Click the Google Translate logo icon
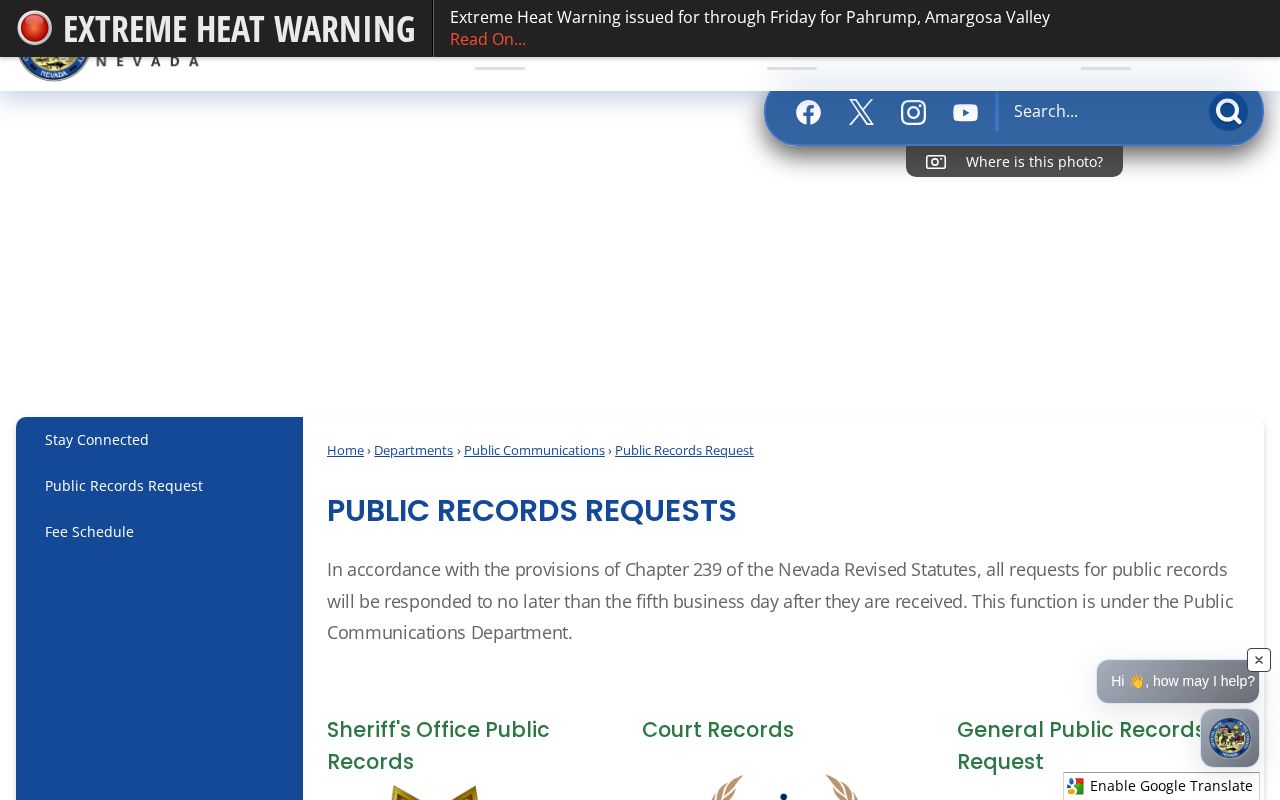Image resolution: width=1280 pixels, height=800 pixels. point(1075,786)
